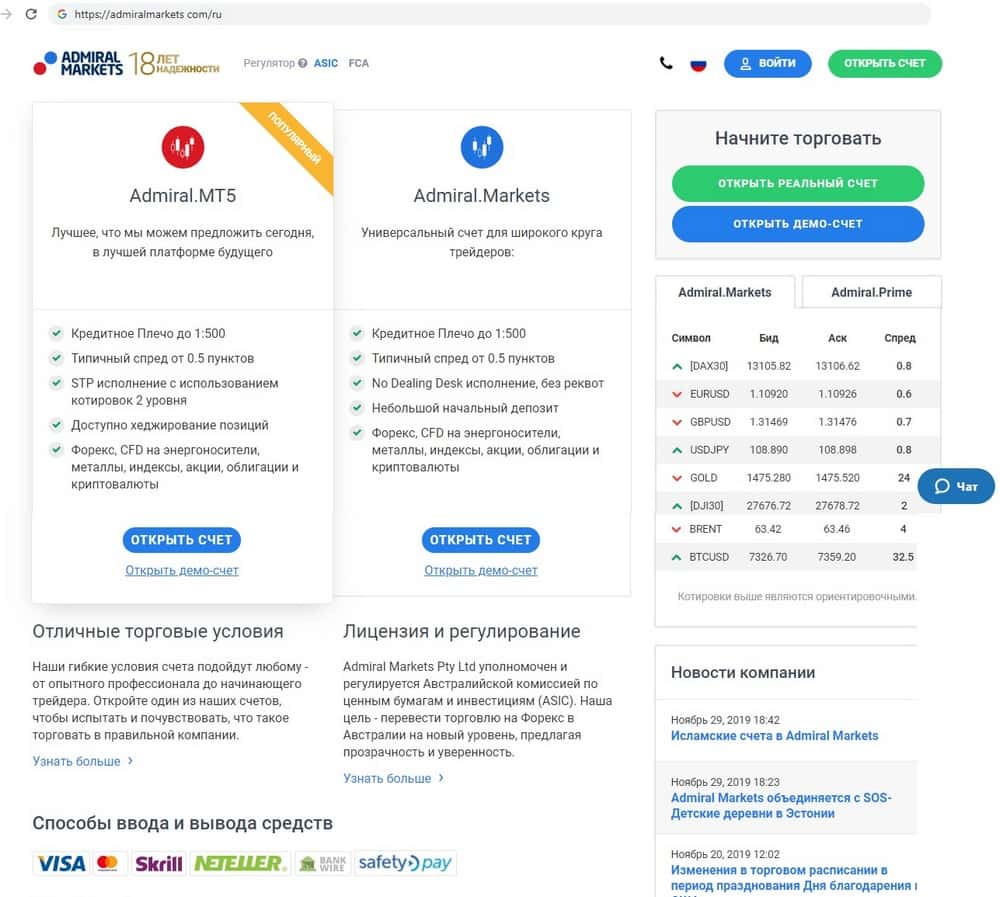Click the up arrow beside [DAX30]
Viewport: 1000px width, 897px height.
(677, 366)
